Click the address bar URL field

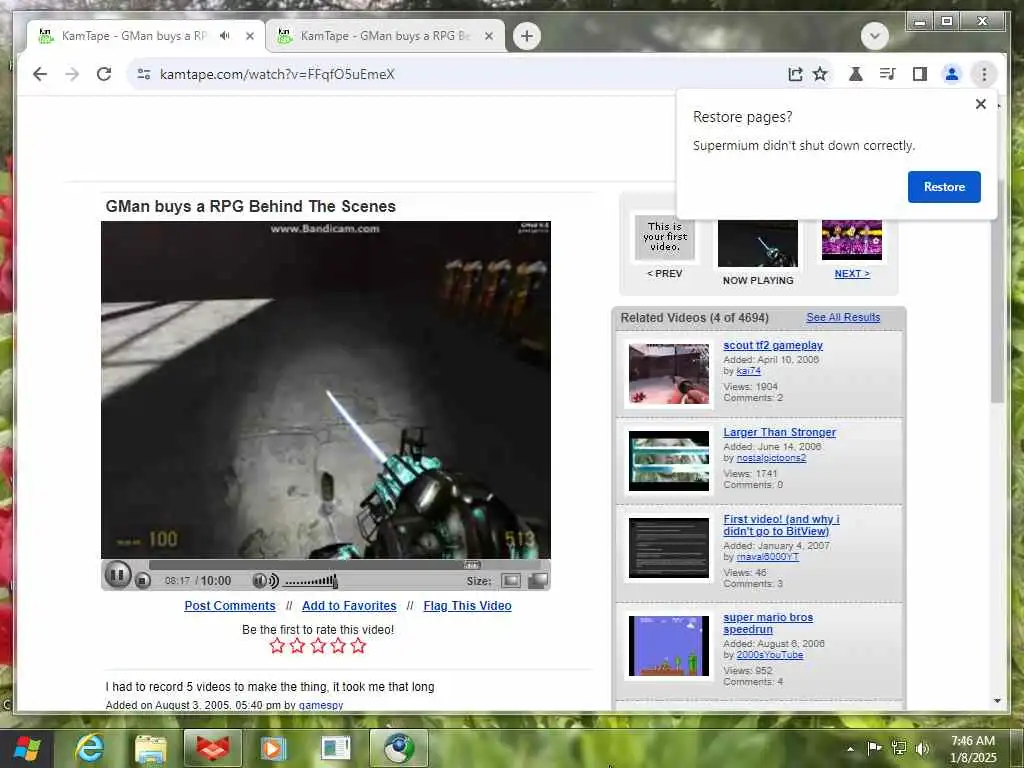coord(457,74)
